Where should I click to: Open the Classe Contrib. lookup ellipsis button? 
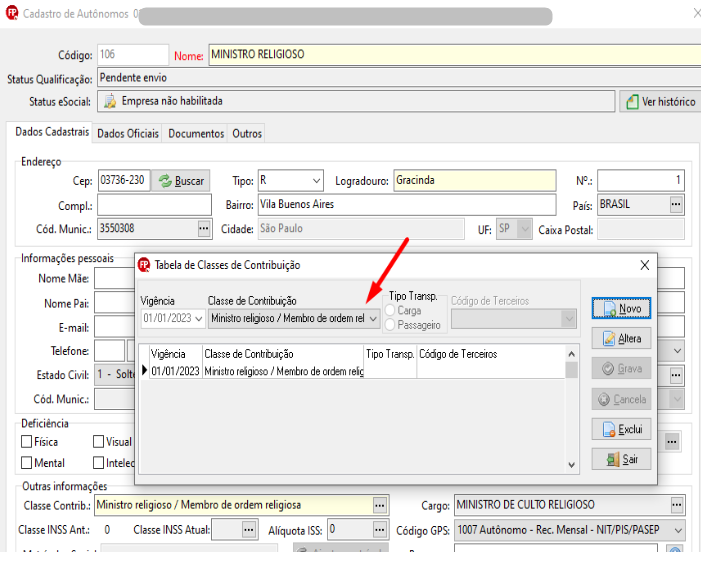click(x=380, y=505)
